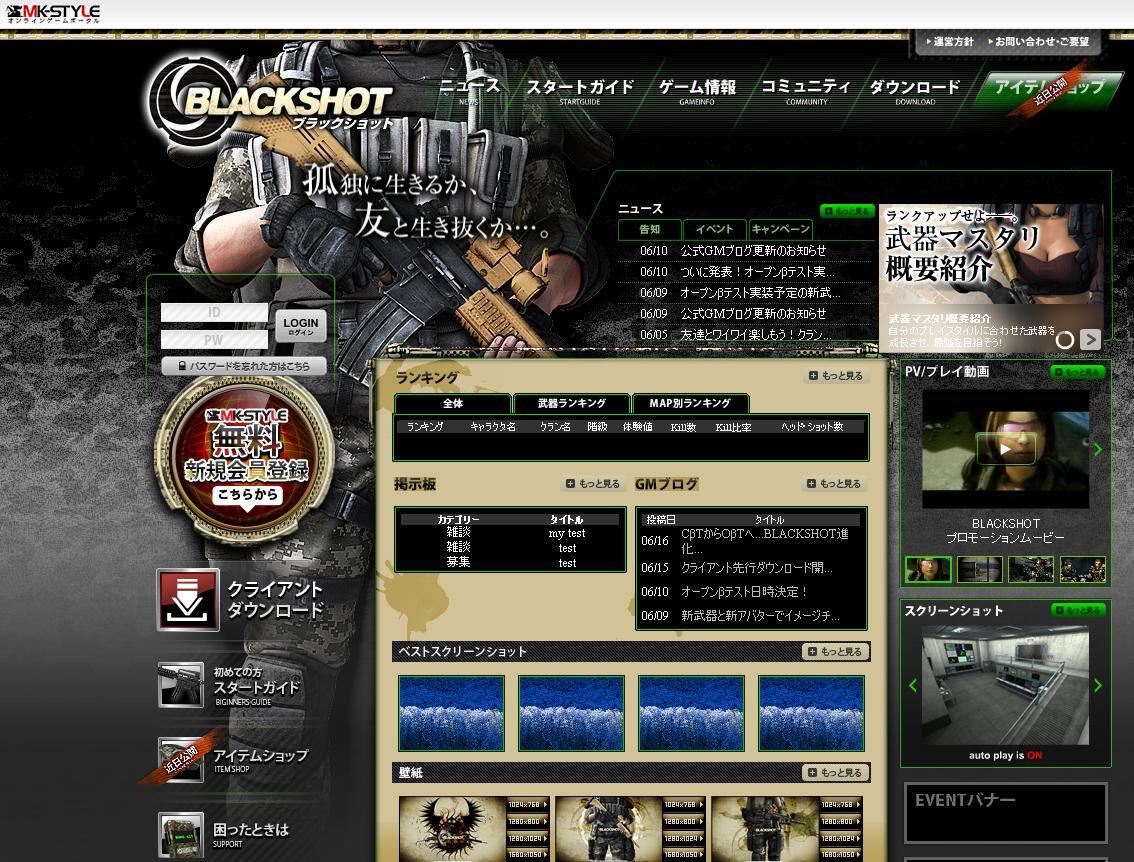1134x862 pixels.
Task: Click the next arrow on 武器マスタリ banner
Action: pyautogui.click(x=1090, y=339)
